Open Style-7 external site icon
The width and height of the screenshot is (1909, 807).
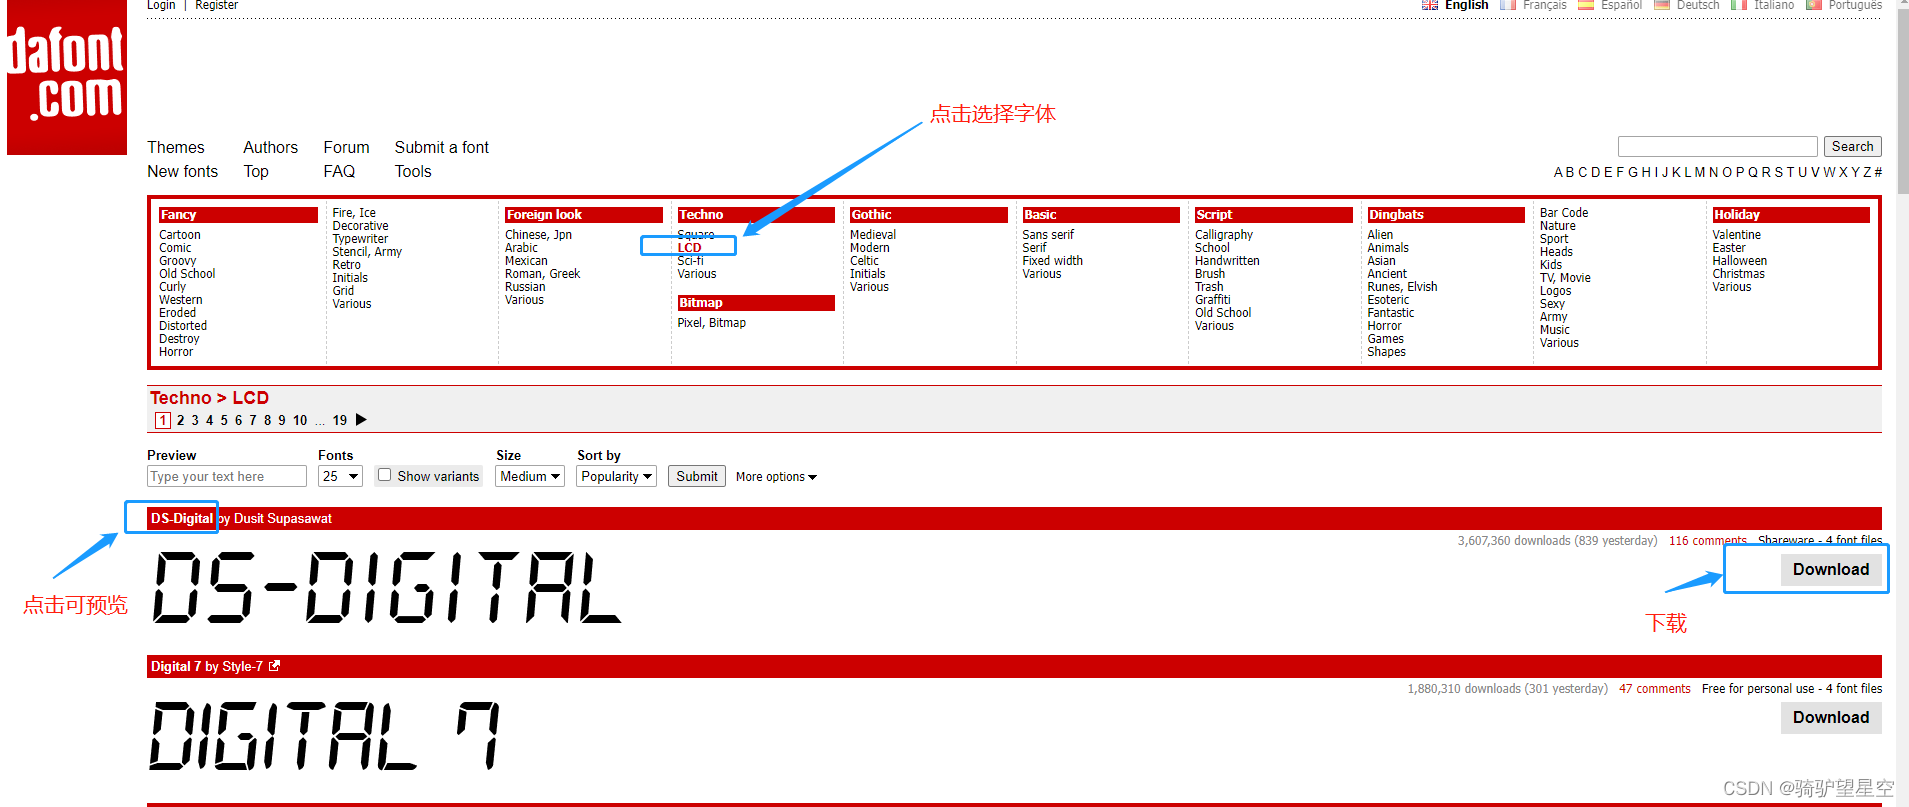tap(274, 666)
